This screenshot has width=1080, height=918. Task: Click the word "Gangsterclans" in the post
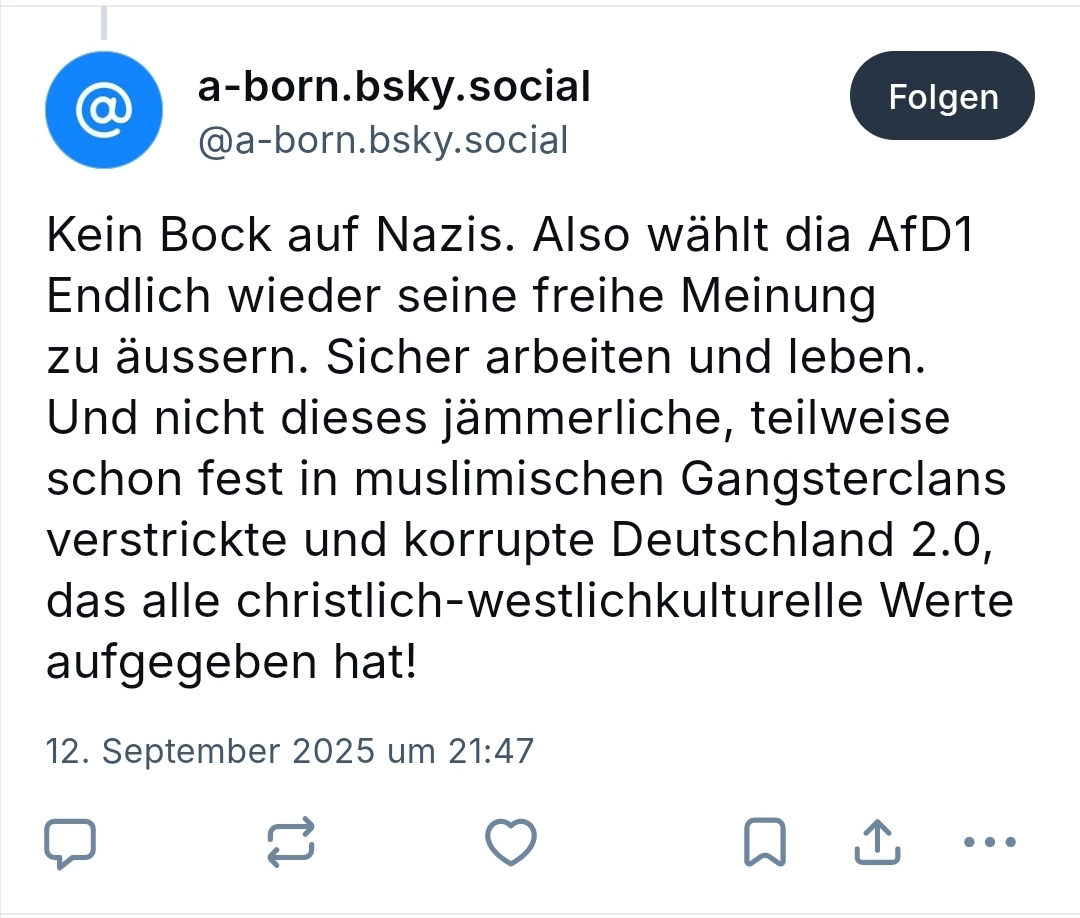844,480
